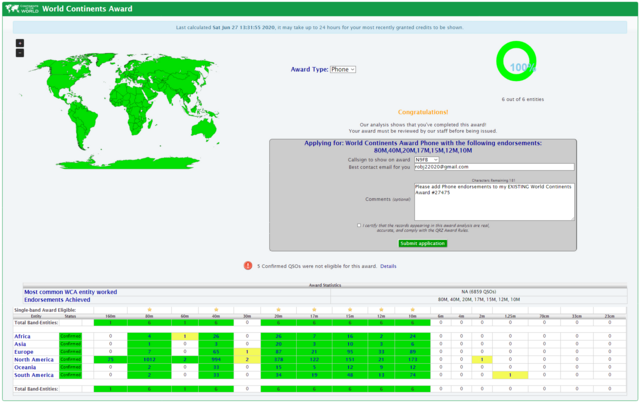Viewport: 640px width, 402px height.
Task: Click the yellow Europe 30m cell
Action: [247, 352]
